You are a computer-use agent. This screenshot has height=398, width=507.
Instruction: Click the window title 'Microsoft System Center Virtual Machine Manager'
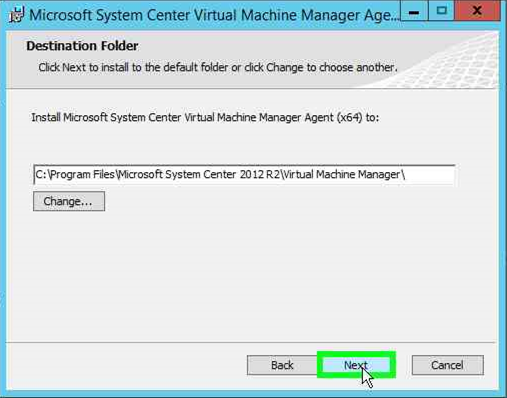tap(214, 15)
